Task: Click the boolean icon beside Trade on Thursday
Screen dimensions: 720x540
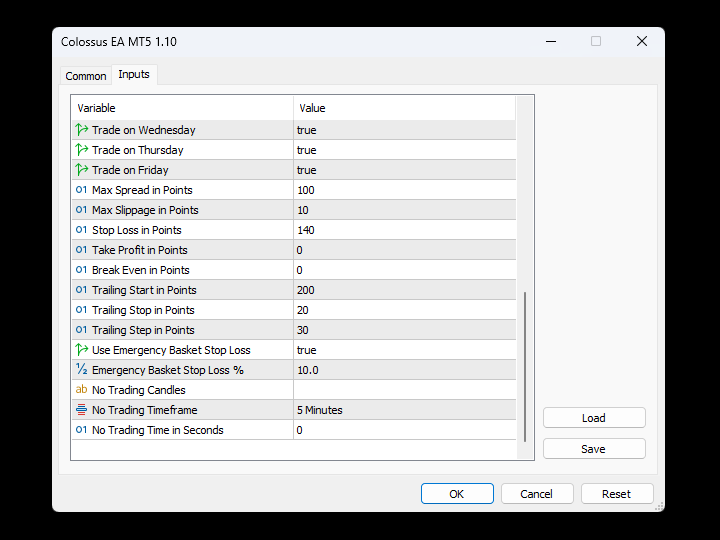Action: (x=82, y=150)
